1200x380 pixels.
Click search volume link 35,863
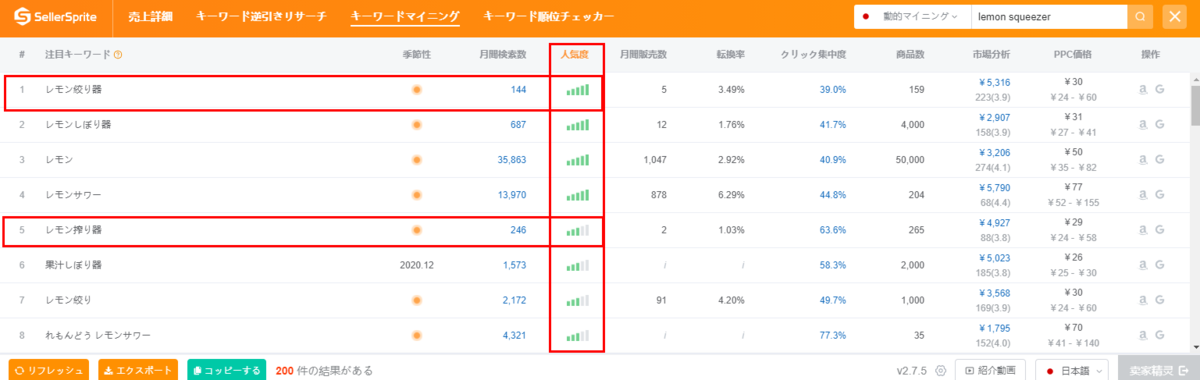point(511,160)
